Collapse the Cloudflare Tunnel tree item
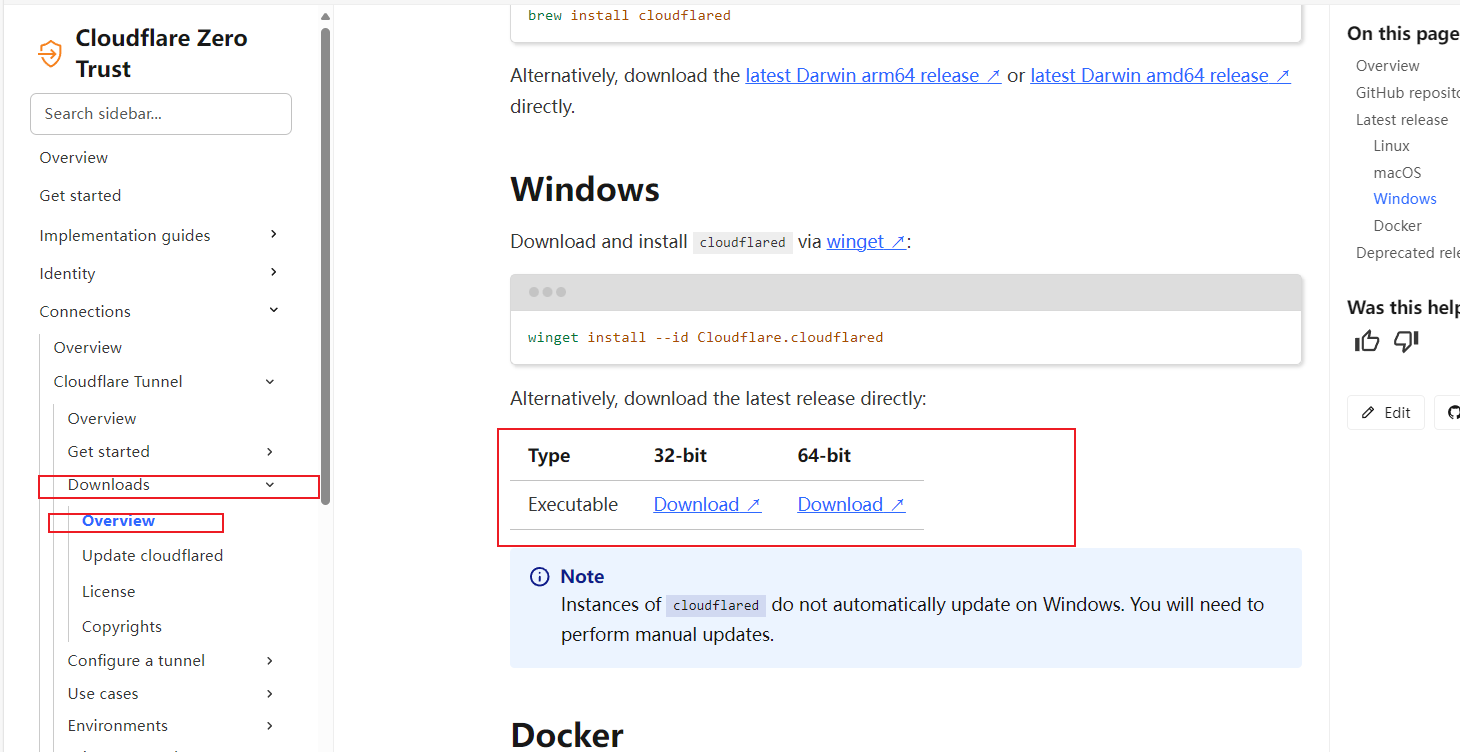 [270, 382]
